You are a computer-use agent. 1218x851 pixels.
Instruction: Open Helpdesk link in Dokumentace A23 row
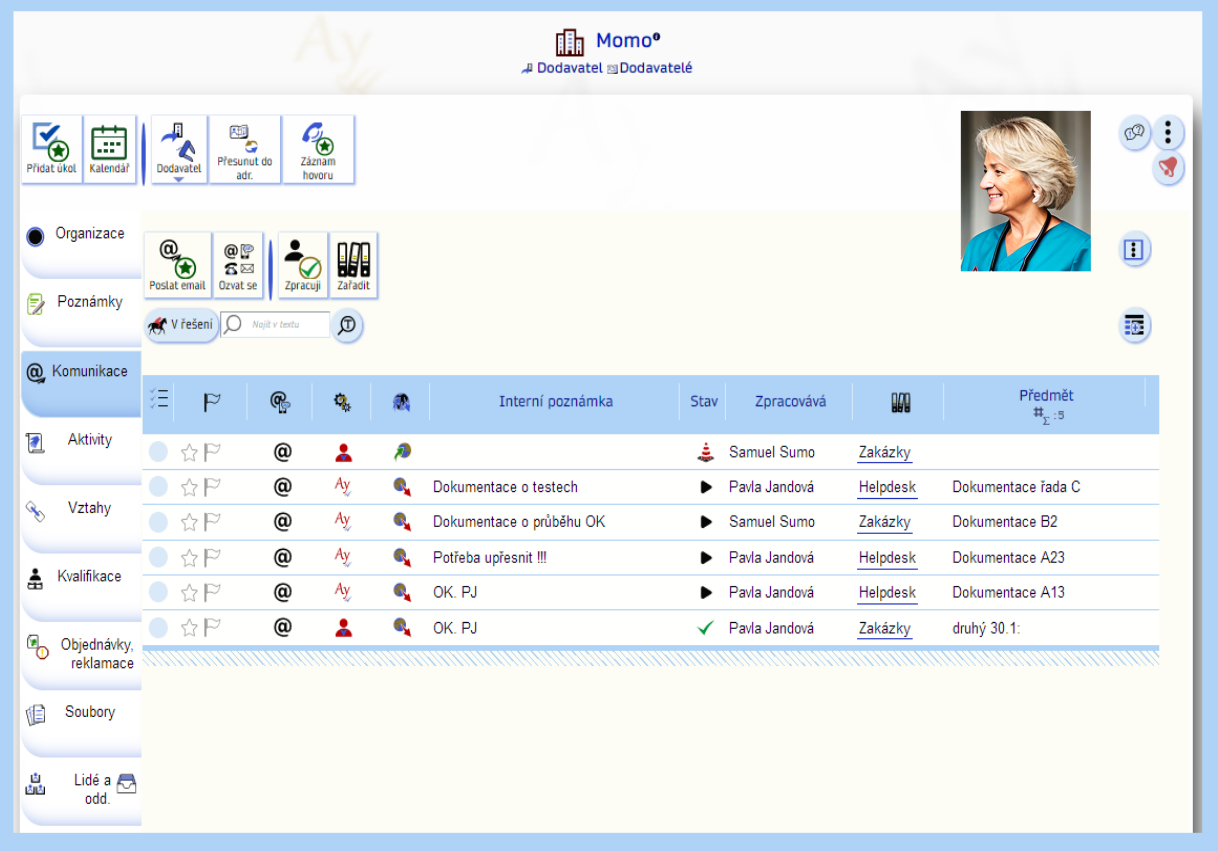[x=887, y=558]
